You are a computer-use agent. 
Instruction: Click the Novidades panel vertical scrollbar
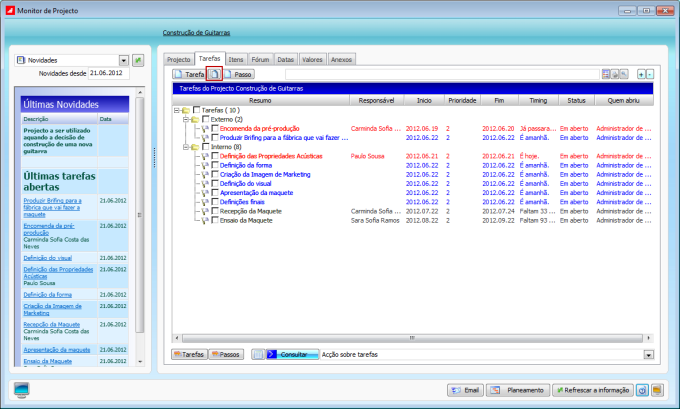[140, 215]
